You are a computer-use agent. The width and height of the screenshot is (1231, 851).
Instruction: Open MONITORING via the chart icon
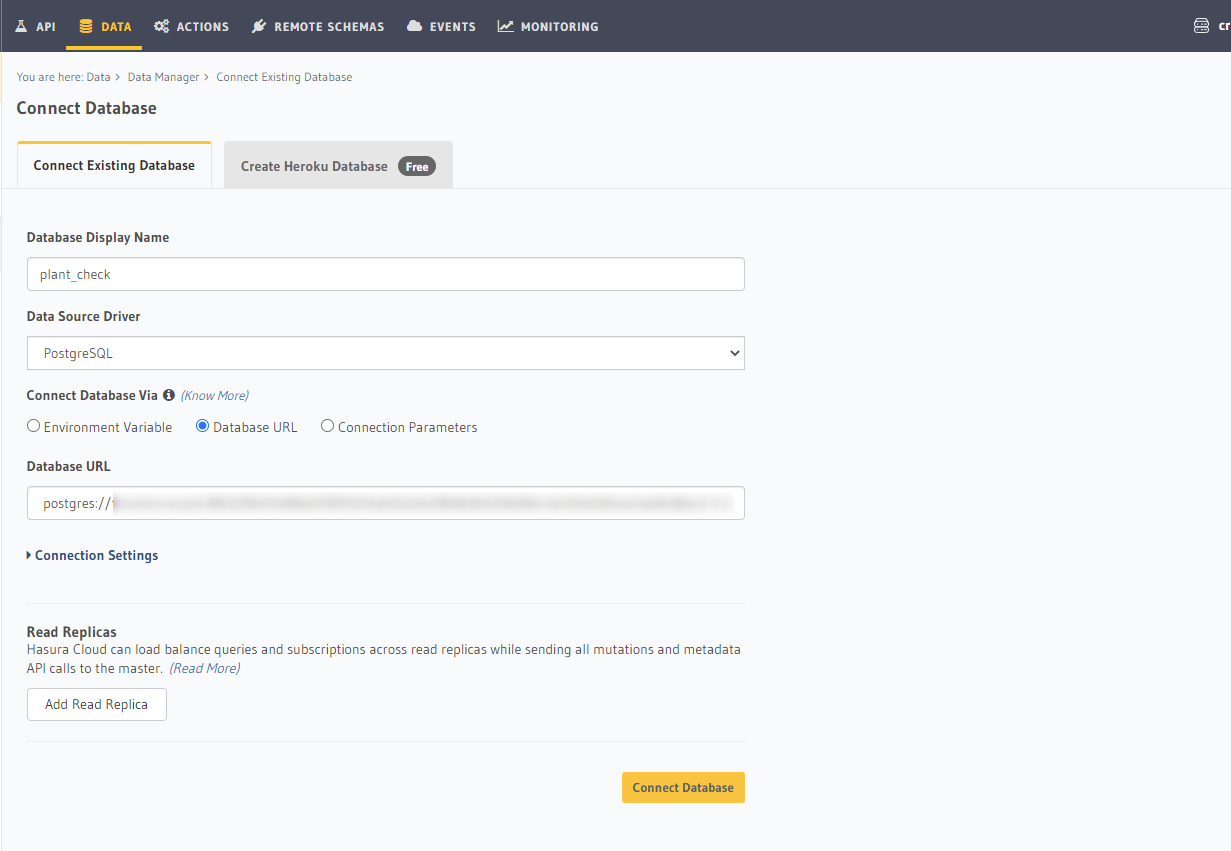pyautogui.click(x=507, y=26)
